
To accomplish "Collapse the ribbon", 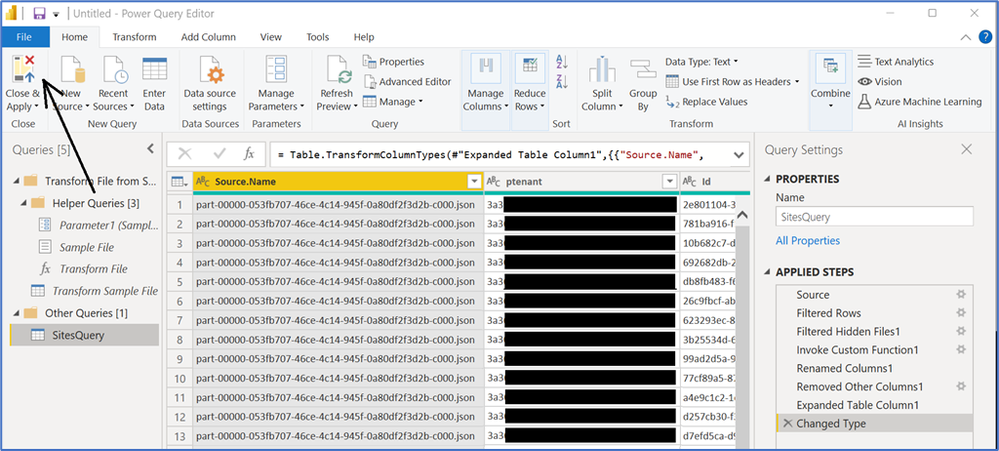I will (x=967, y=37).
